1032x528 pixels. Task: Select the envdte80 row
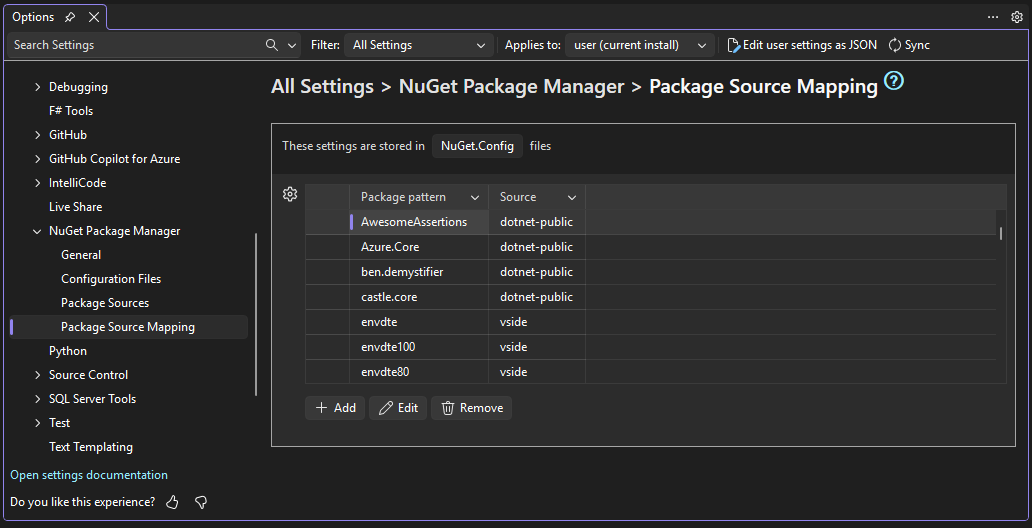click(x=650, y=371)
